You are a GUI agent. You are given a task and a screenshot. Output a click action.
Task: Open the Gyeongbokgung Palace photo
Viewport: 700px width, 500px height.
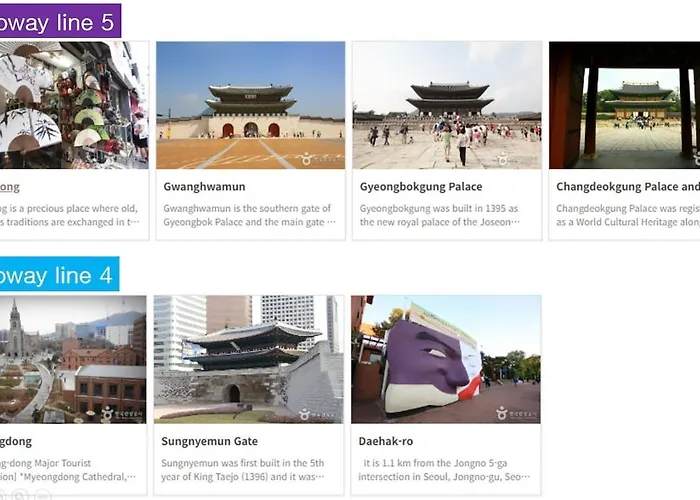447,105
